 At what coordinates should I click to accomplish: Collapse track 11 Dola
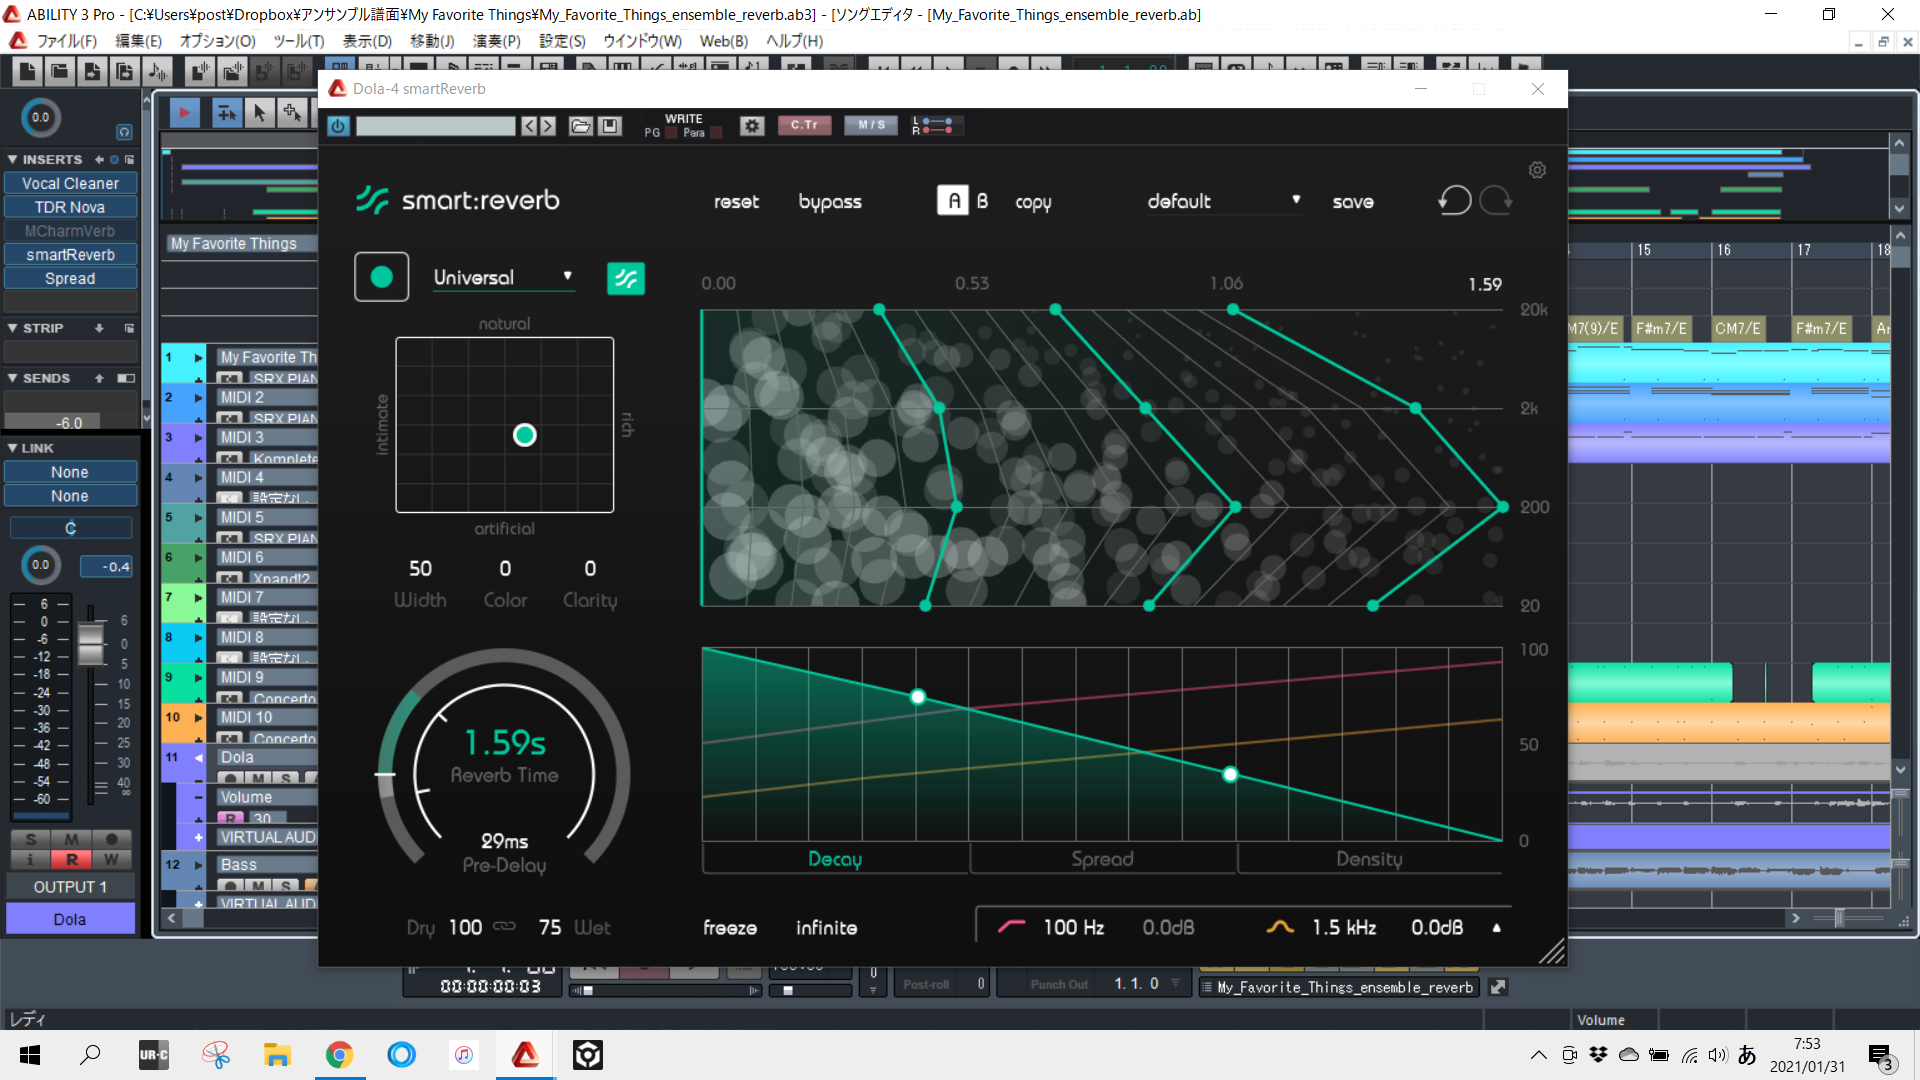198,757
